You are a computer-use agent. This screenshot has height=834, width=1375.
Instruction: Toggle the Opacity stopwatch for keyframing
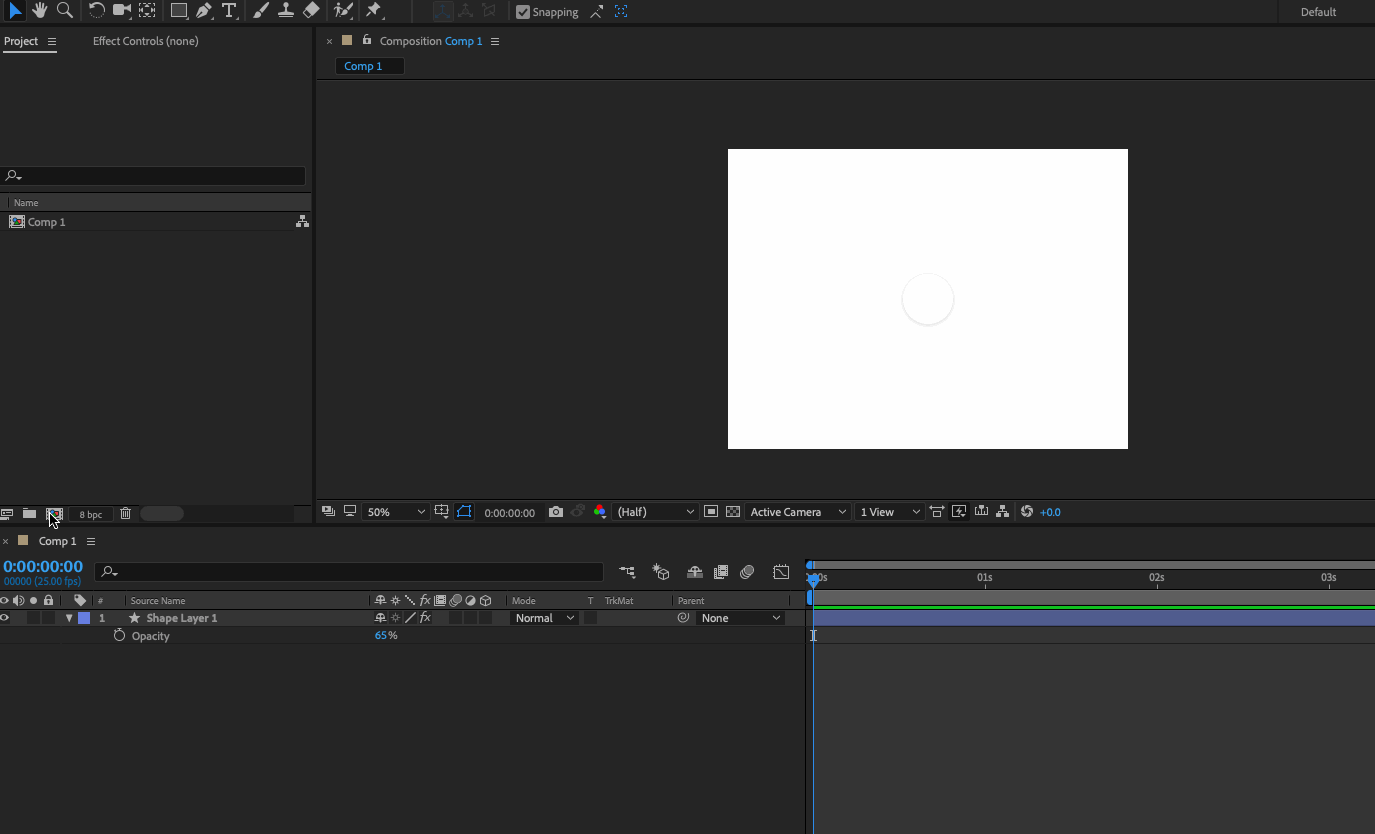pyautogui.click(x=119, y=636)
